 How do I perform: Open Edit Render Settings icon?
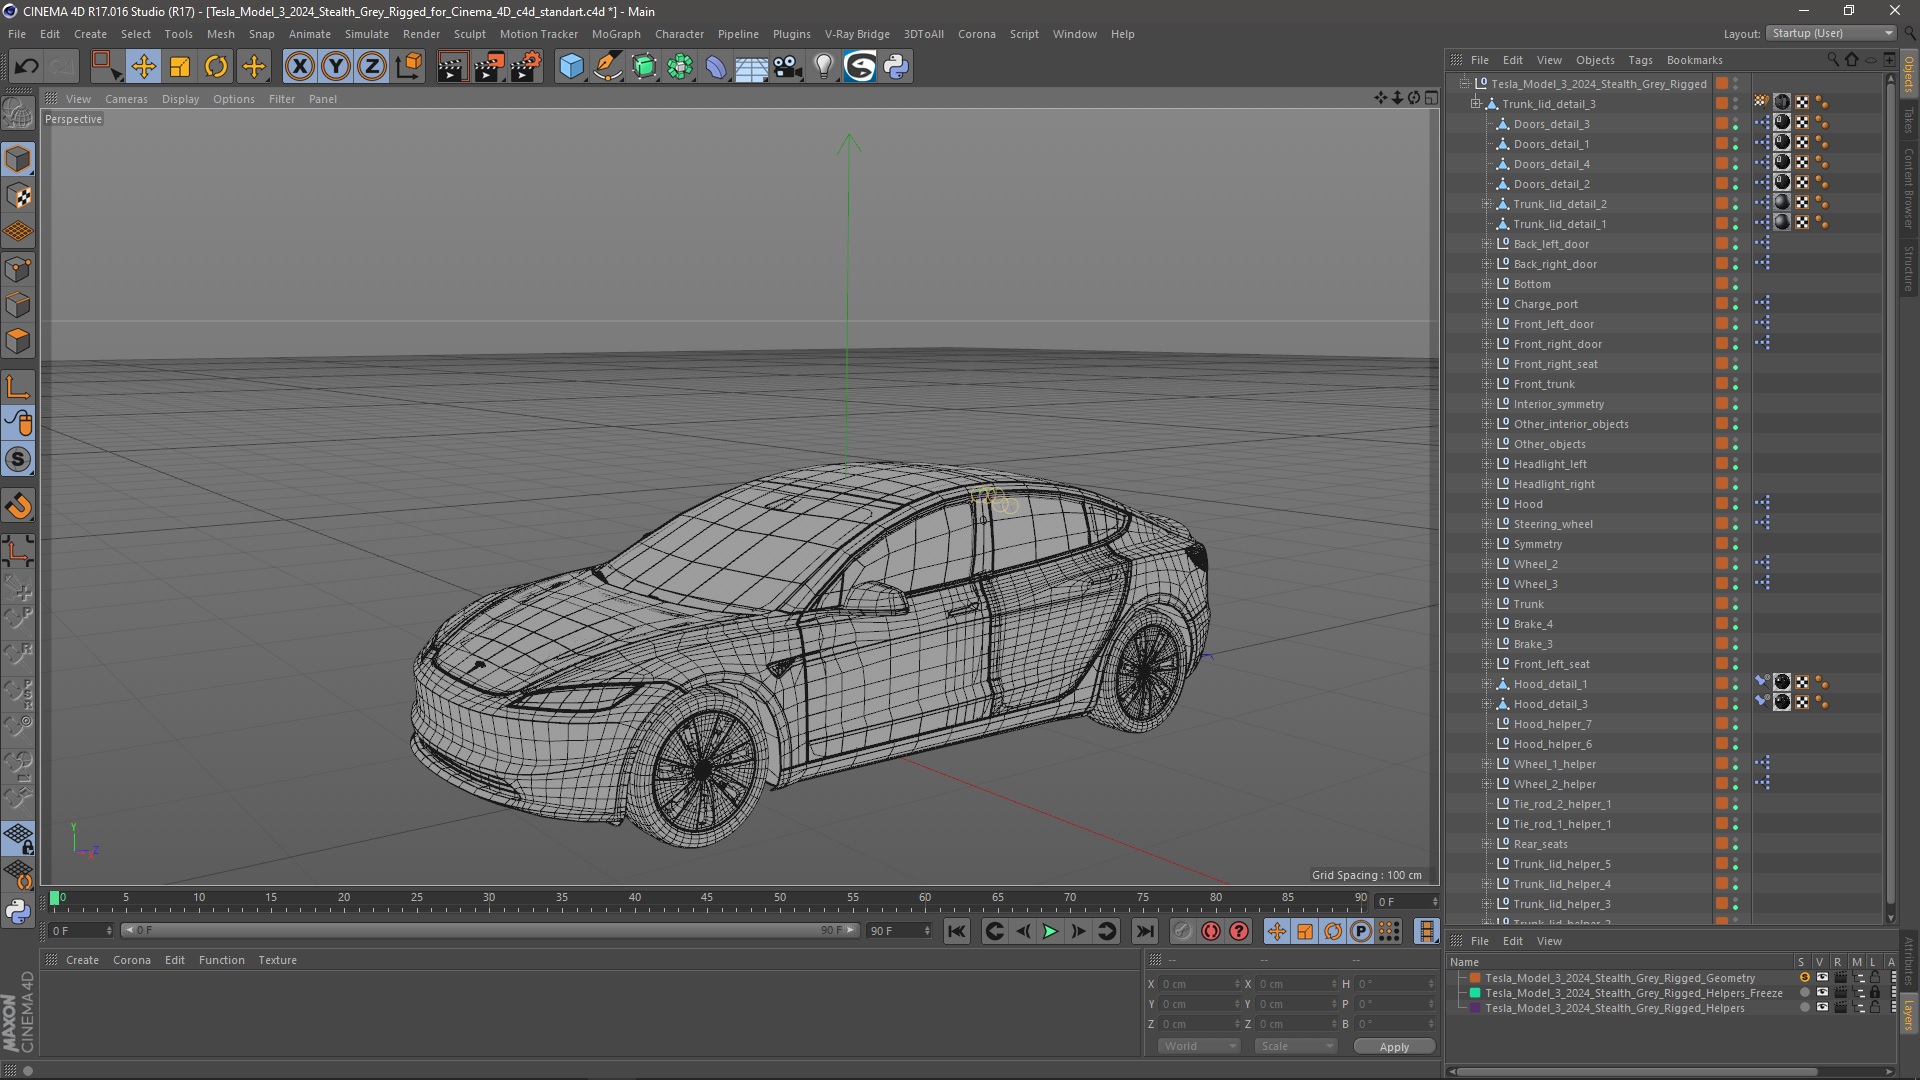pos(526,67)
